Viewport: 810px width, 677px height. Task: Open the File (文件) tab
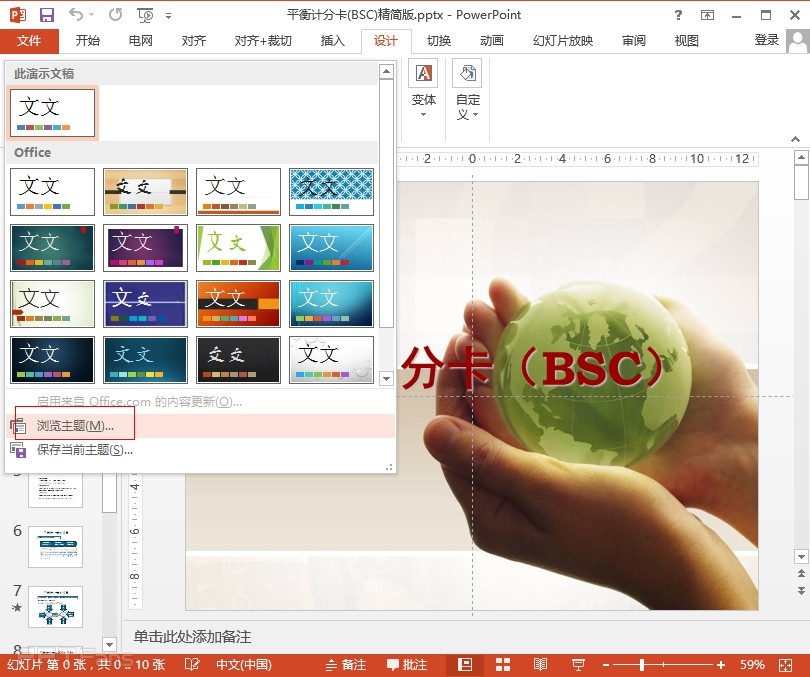pos(29,41)
